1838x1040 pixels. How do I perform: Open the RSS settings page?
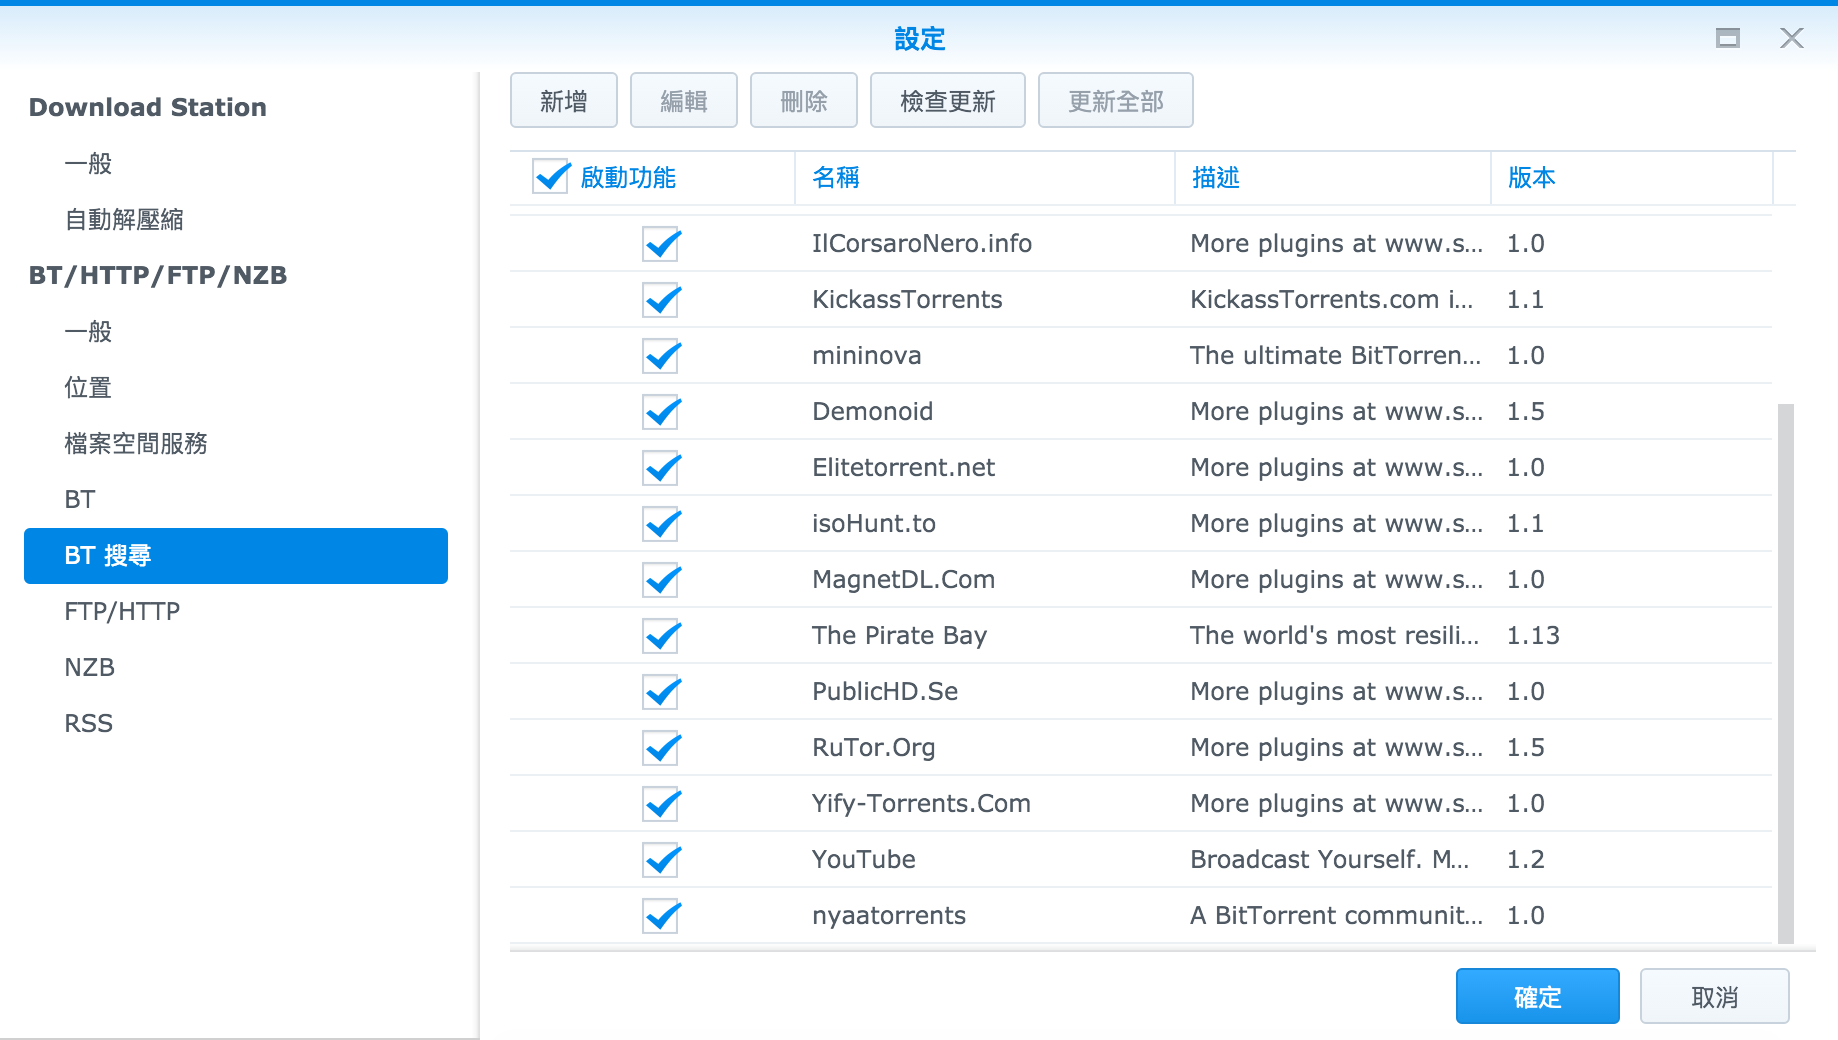(236, 723)
